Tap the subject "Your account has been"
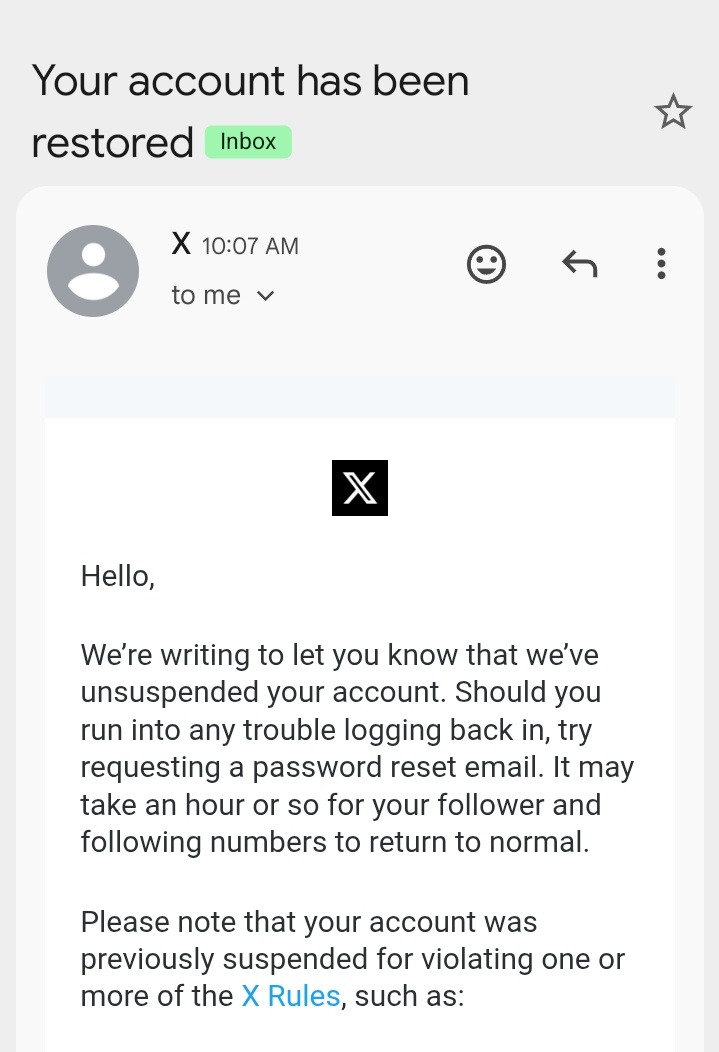The width and height of the screenshot is (719, 1052). pos(250,81)
